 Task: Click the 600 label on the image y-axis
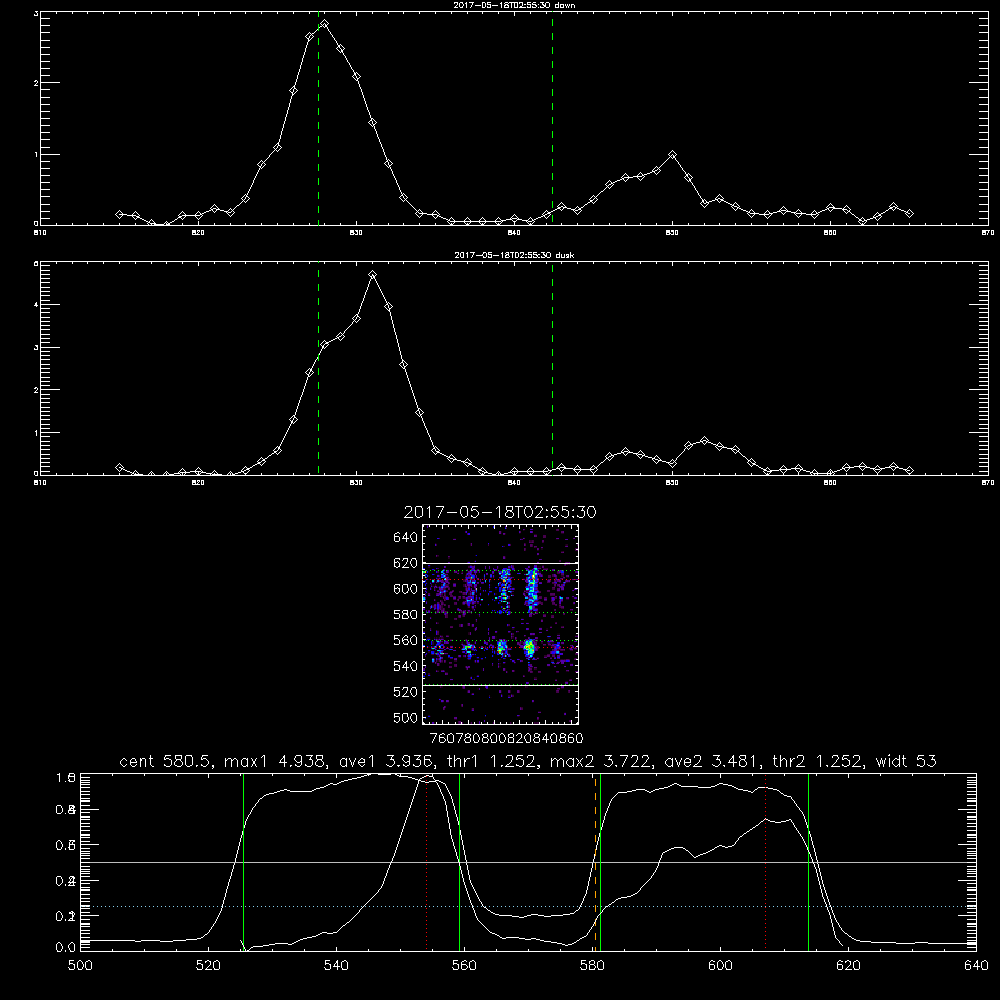point(406,589)
